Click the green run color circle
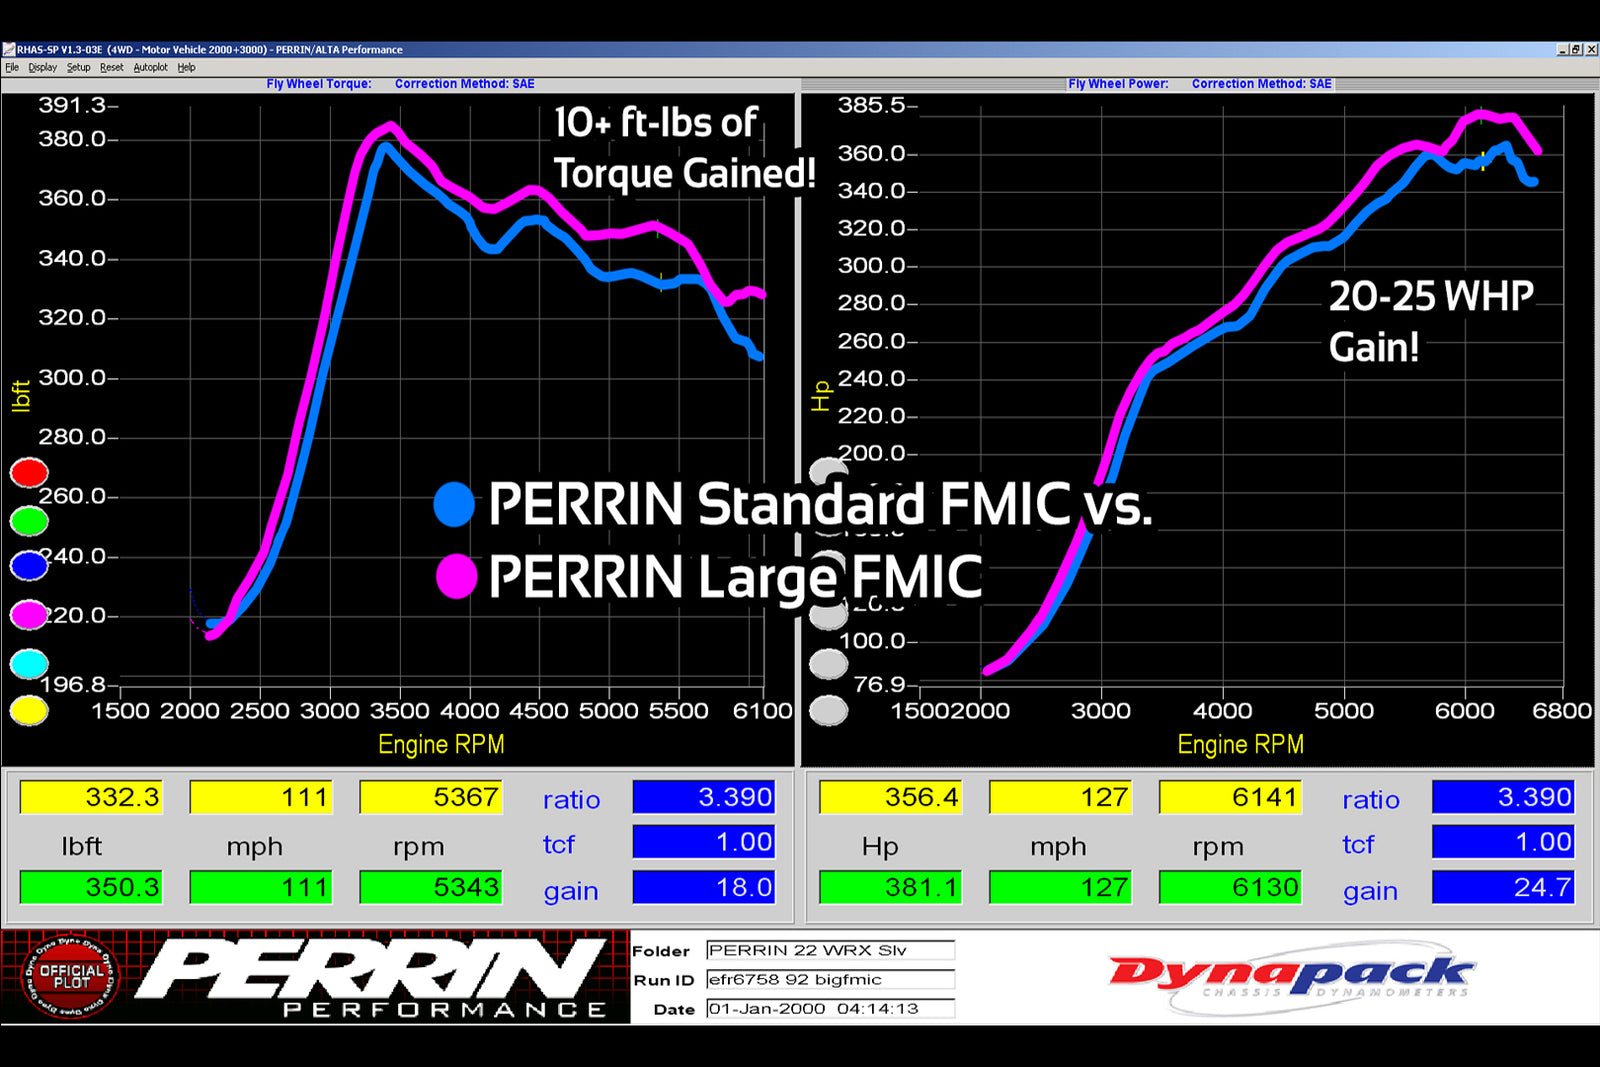 tap(29, 520)
